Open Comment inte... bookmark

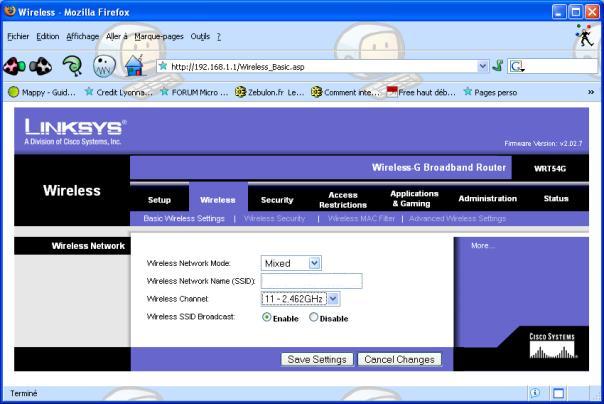click(x=345, y=92)
